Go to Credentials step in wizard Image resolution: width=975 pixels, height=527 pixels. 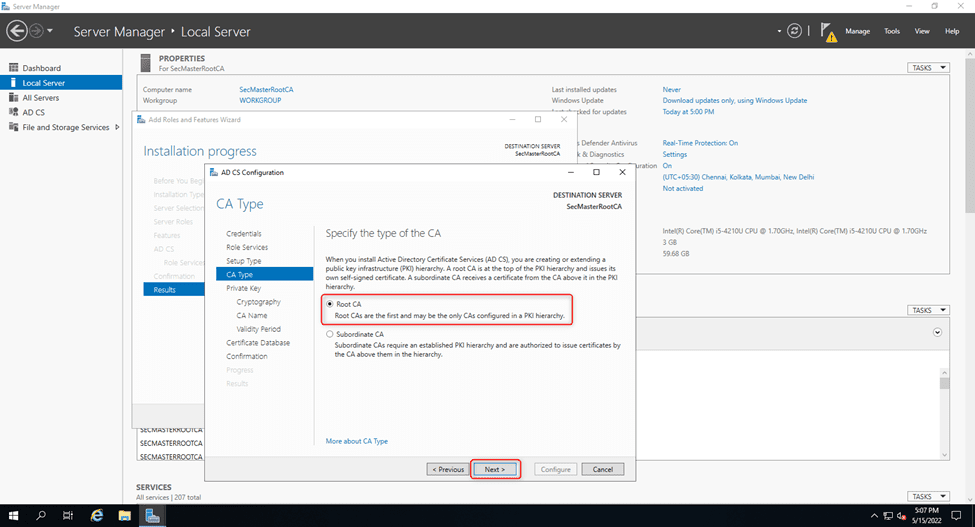click(244, 234)
